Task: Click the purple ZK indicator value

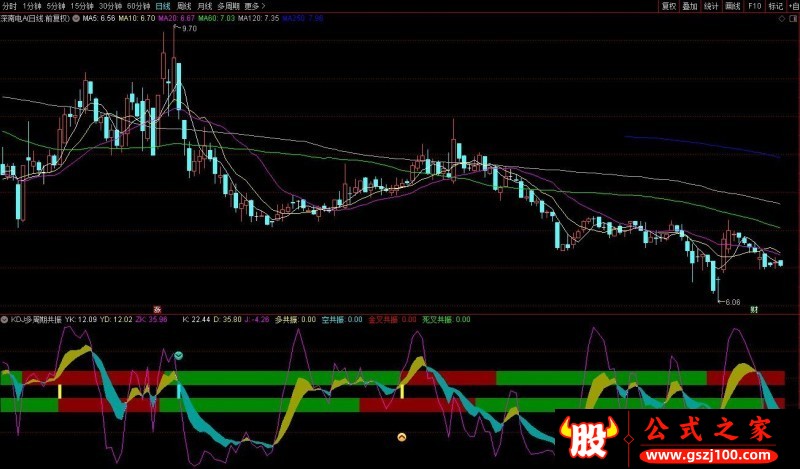Action: tap(151, 320)
